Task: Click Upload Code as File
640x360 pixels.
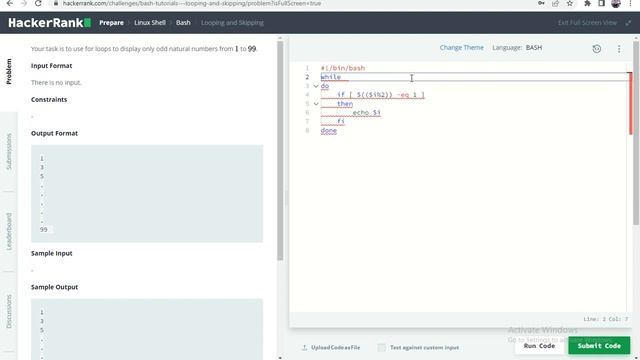Action: click(336, 347)
